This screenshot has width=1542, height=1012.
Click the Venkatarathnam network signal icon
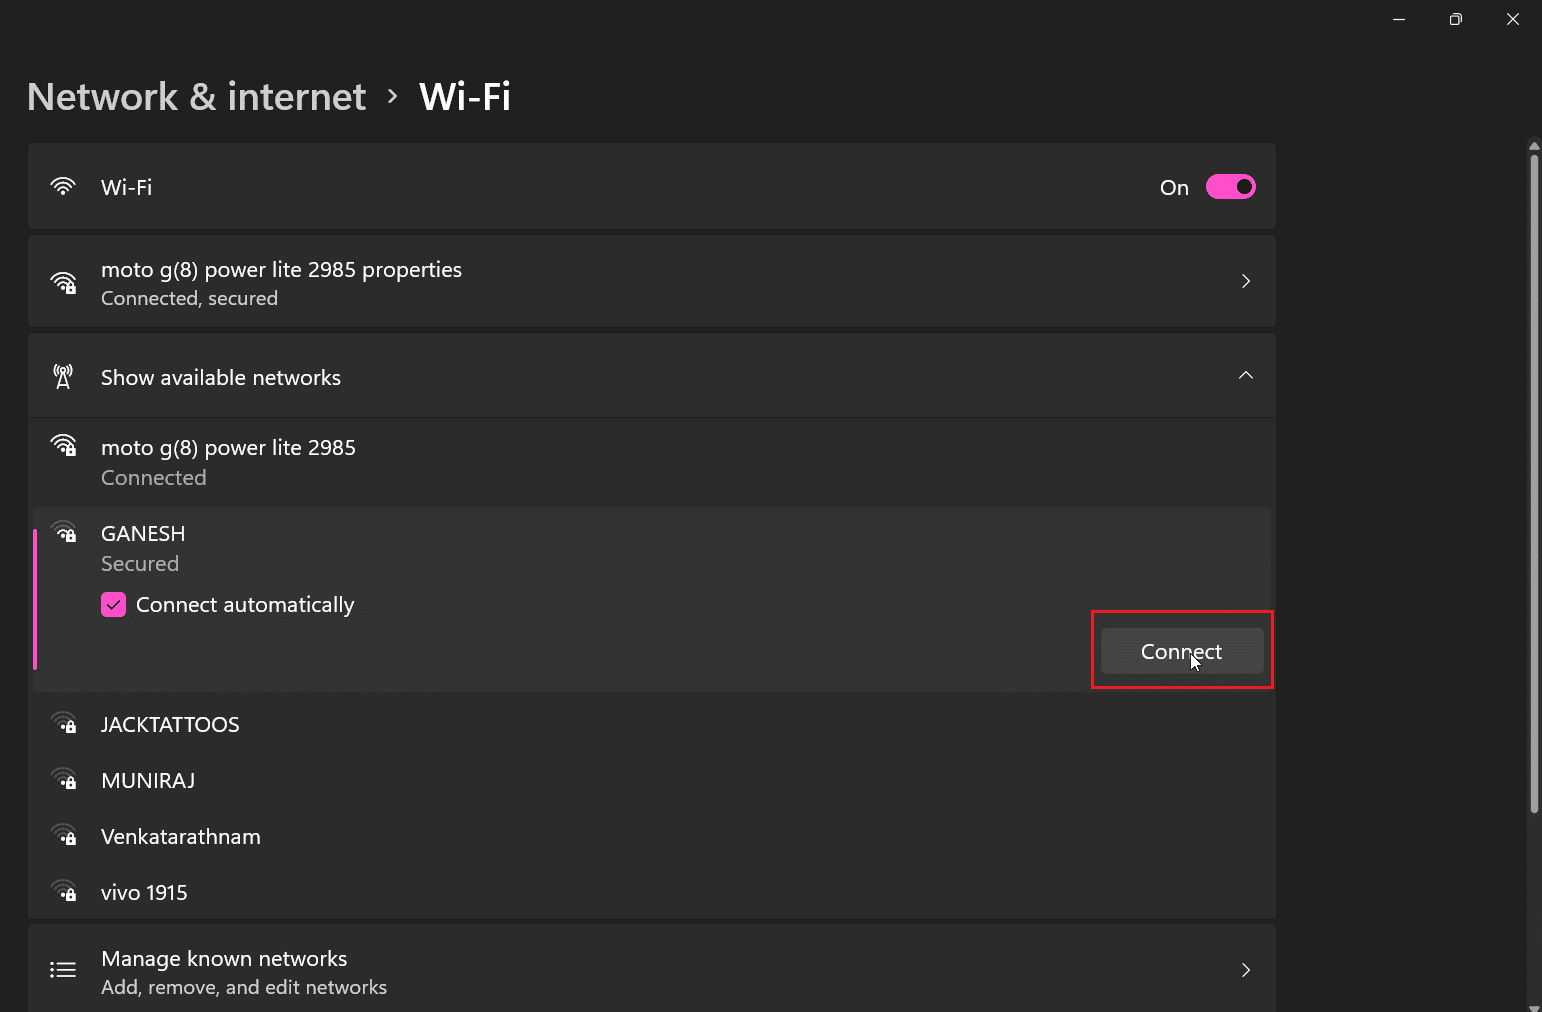pos(65,836)
